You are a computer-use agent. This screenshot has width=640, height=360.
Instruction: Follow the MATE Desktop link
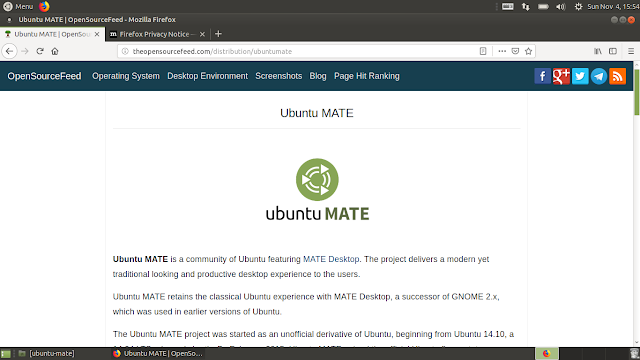coord(331,259)
